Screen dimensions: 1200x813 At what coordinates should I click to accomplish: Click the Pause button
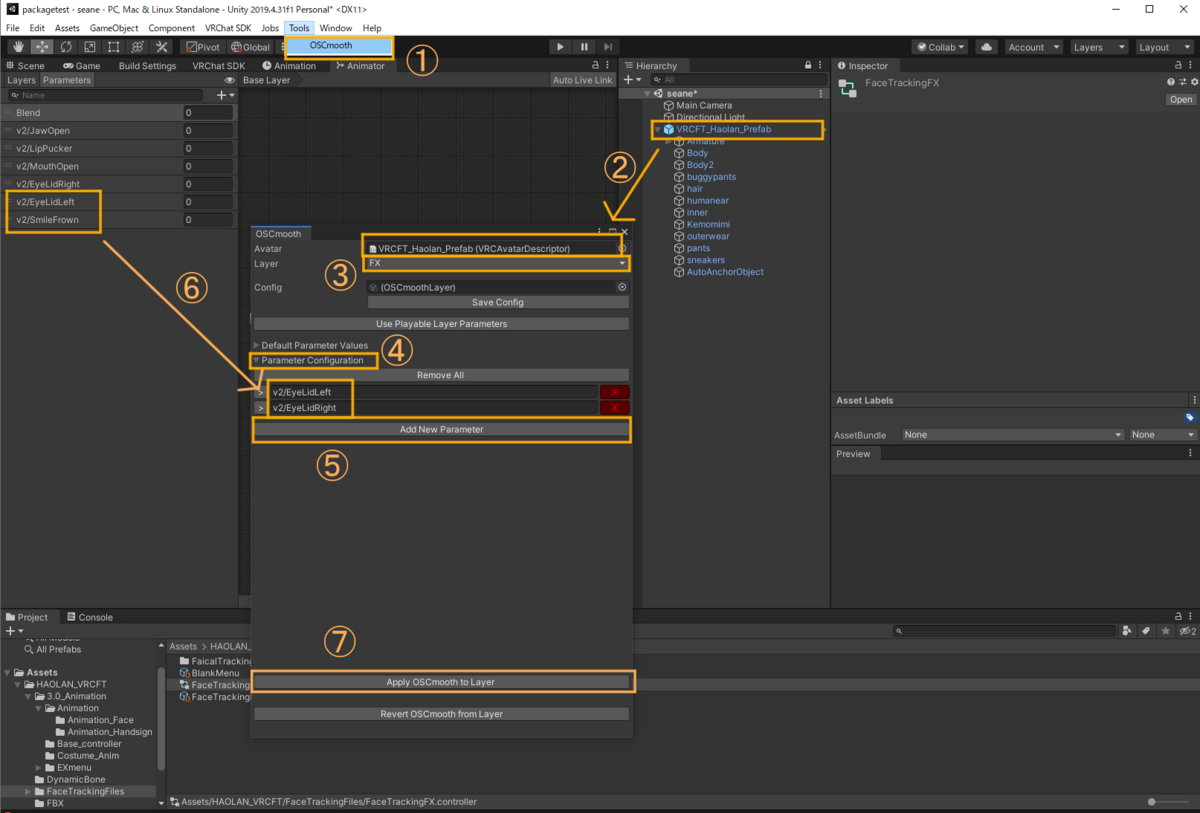[x=584, y=47]
